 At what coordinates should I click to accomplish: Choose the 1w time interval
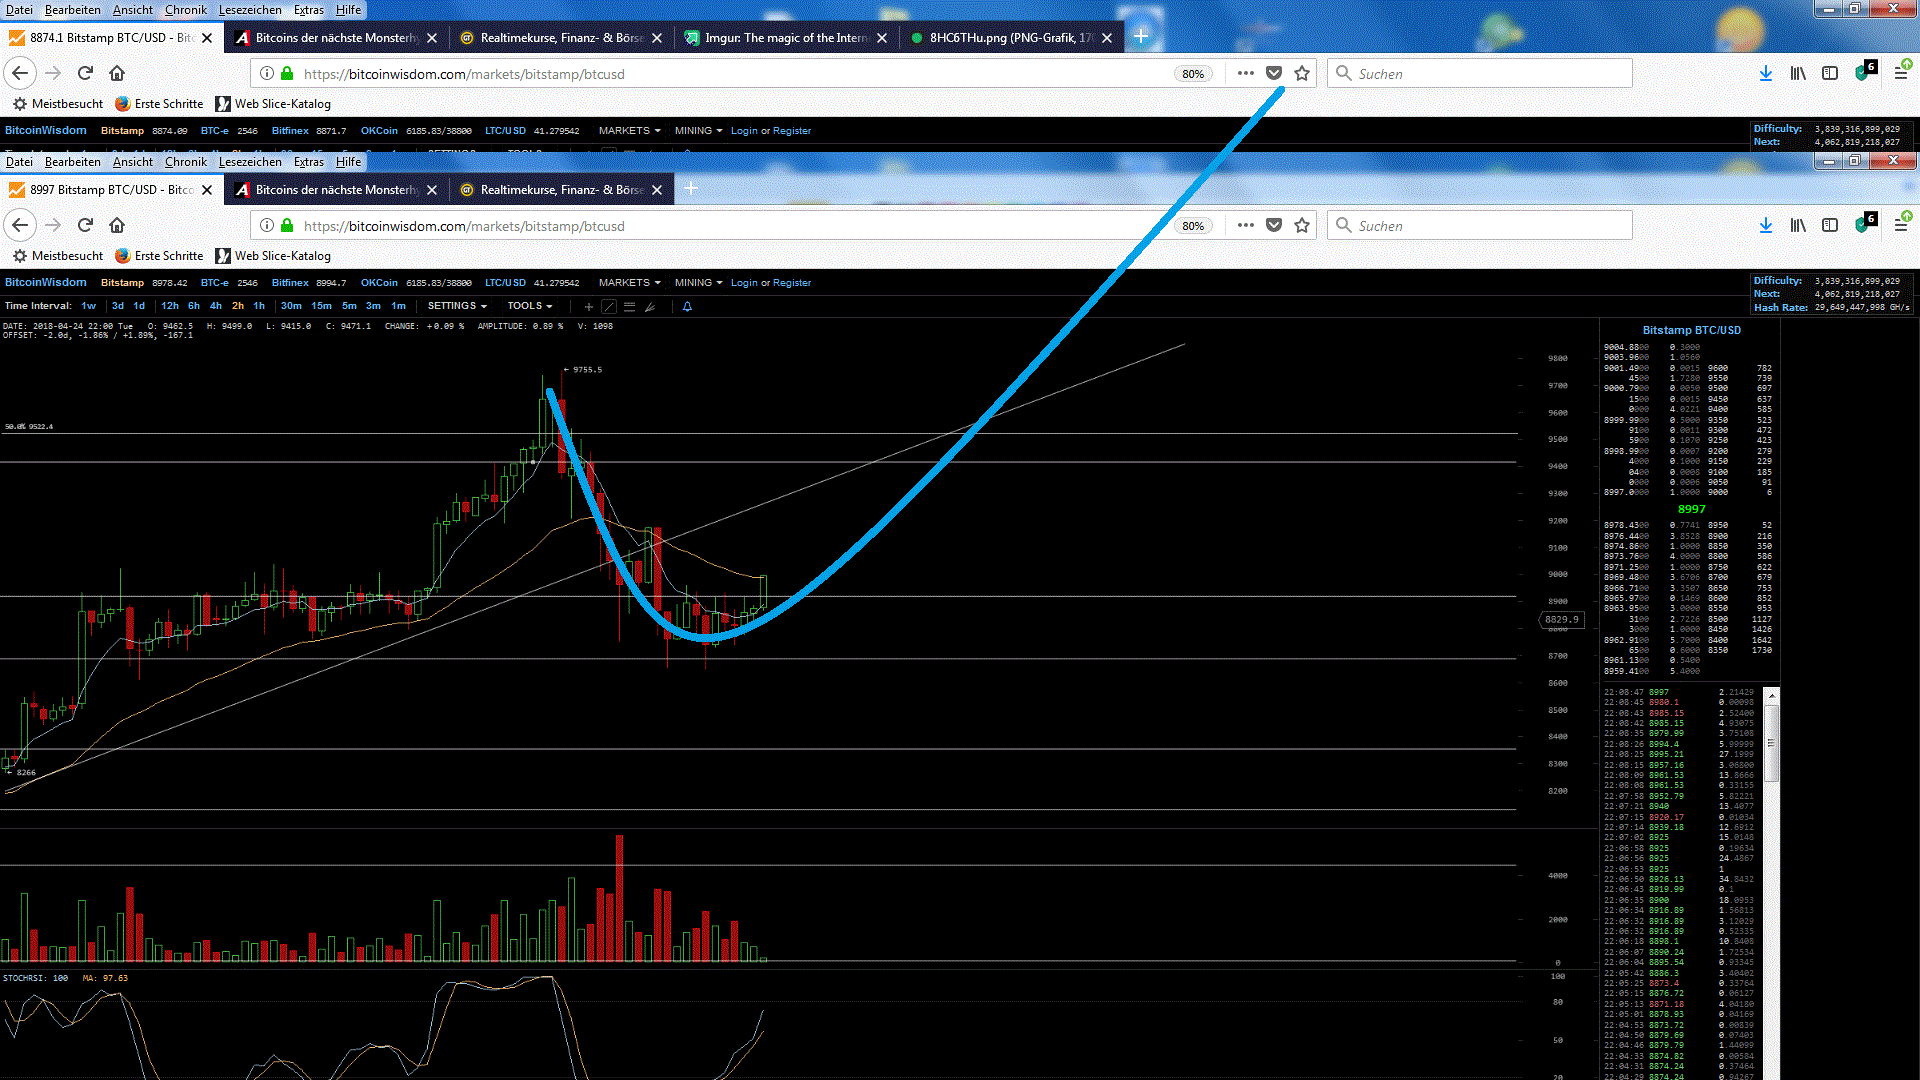[x=89, y=306]
